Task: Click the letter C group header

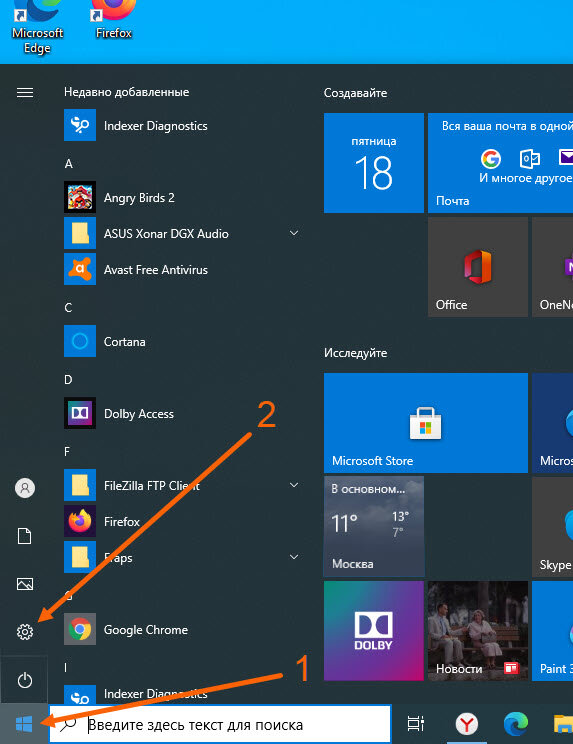Action: 68,307
